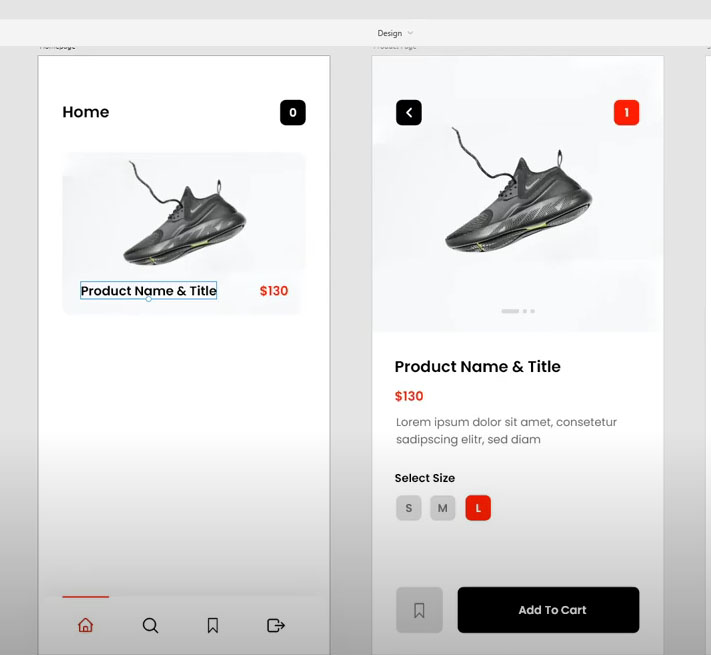
Task: Click the black cart badge showing 0
Action: (292, 112)
